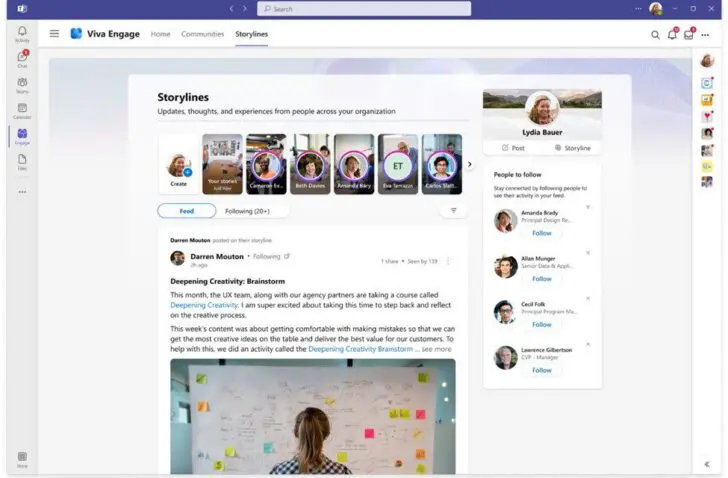Image resolution: width=728 pixels, height=478 pixels.
Task: Open the Activity feed in Teams sidebar
Action: pos(22,34)
